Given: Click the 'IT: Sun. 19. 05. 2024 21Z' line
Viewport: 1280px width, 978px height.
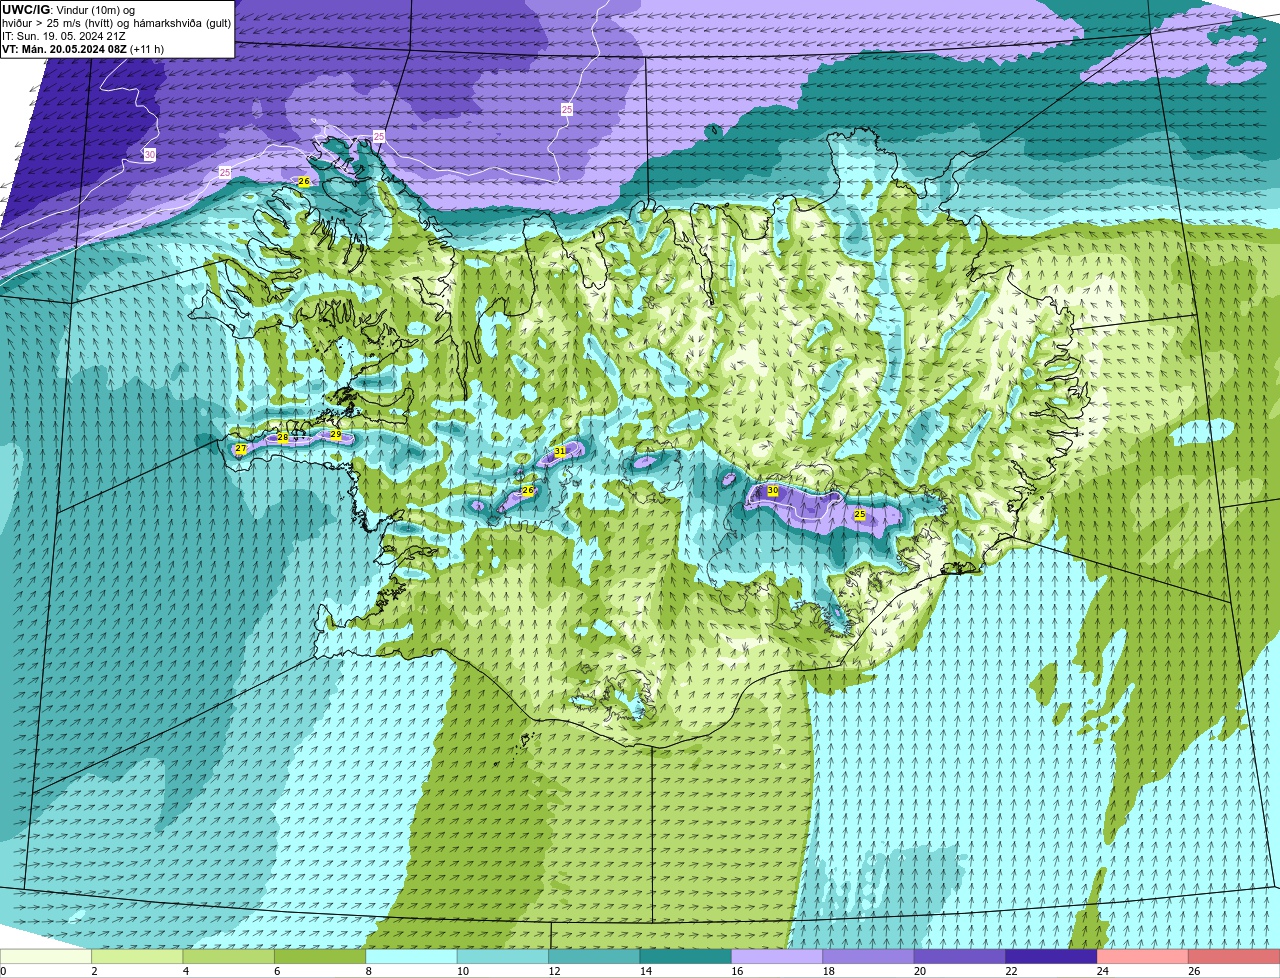Looking at the screenshot, I should point(64,36).
